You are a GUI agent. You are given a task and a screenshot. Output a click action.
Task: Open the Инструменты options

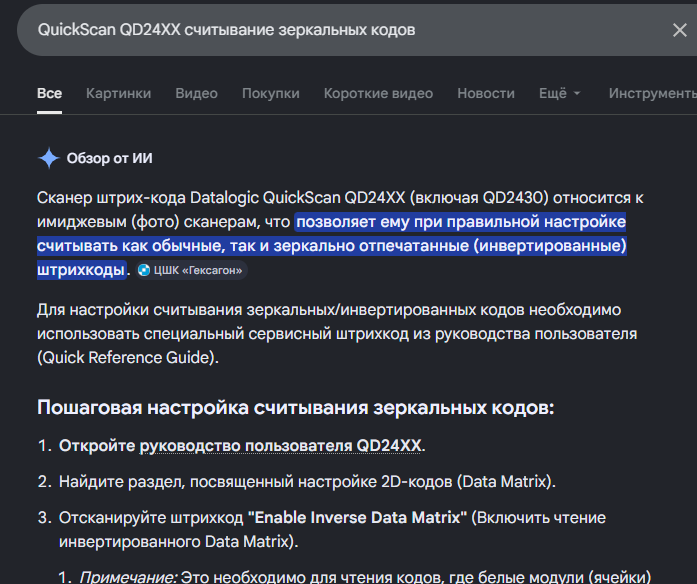click(x=652, y=93)
